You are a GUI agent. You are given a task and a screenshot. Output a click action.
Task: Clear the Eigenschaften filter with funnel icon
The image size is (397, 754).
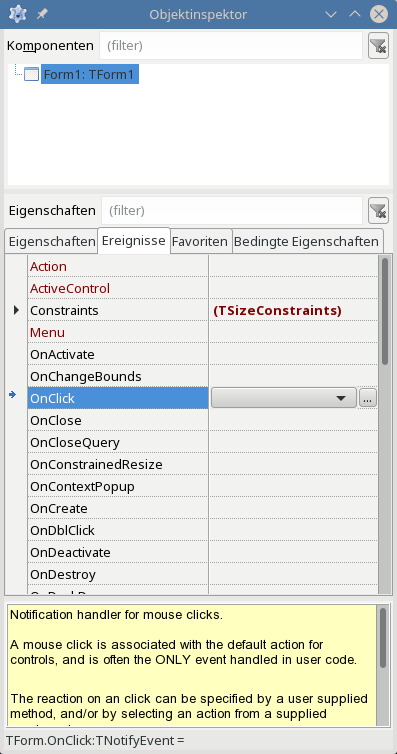coord(378,211)
